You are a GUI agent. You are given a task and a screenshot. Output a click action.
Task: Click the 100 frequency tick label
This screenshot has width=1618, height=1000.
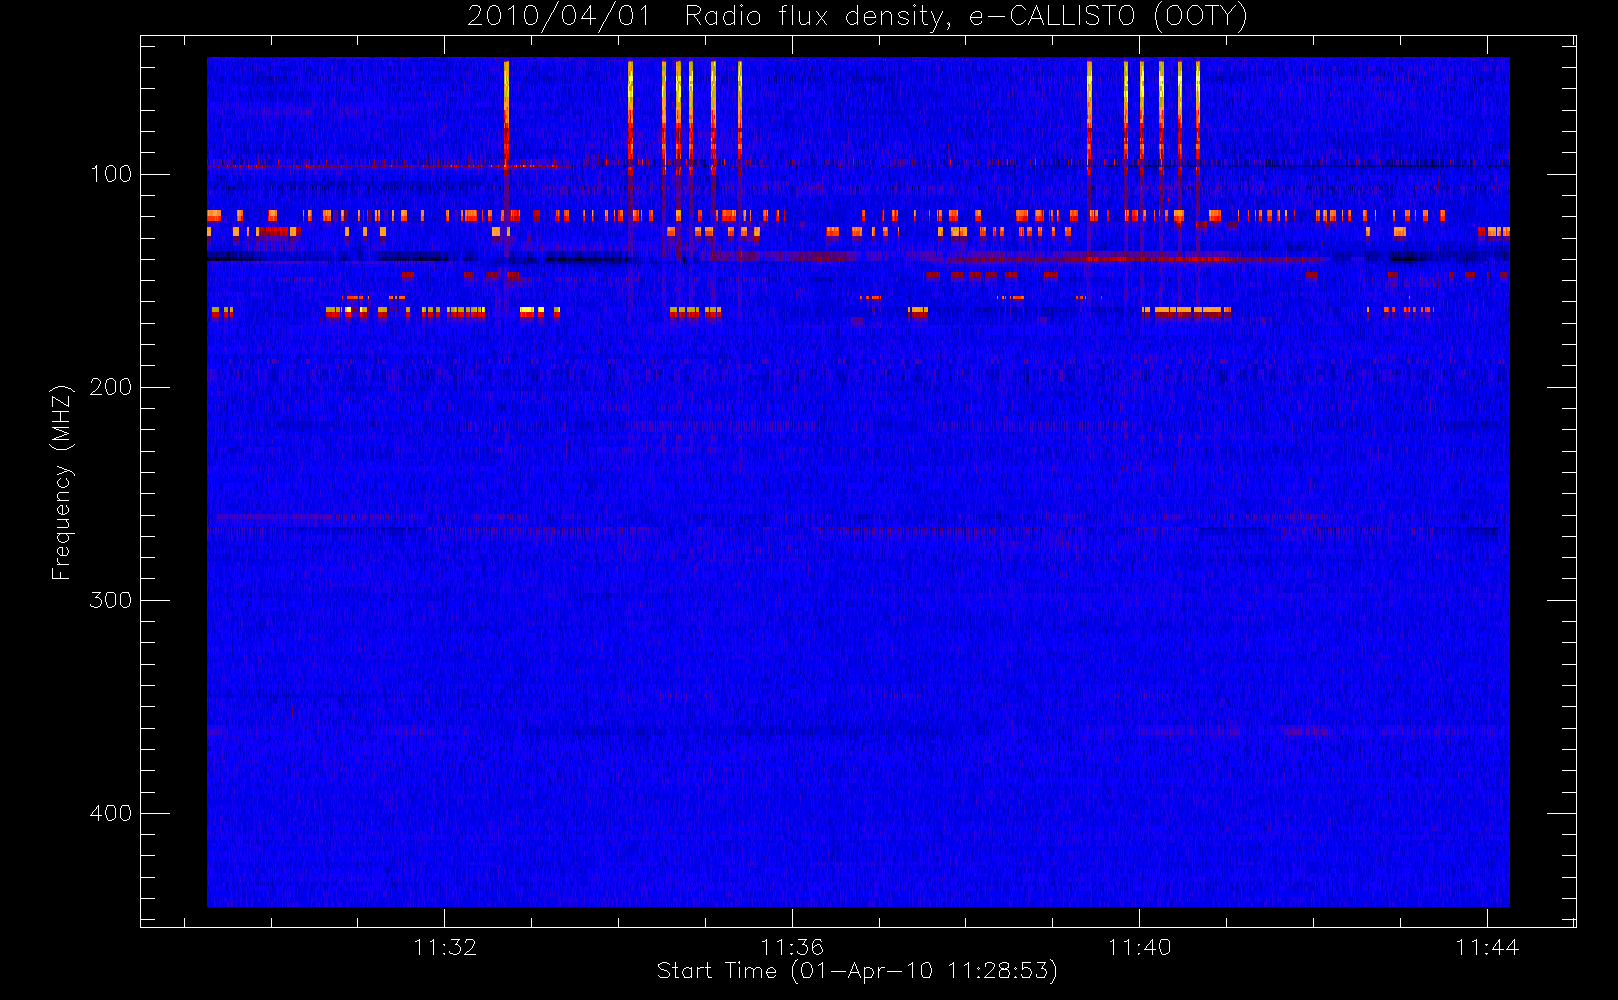(110, 174)
